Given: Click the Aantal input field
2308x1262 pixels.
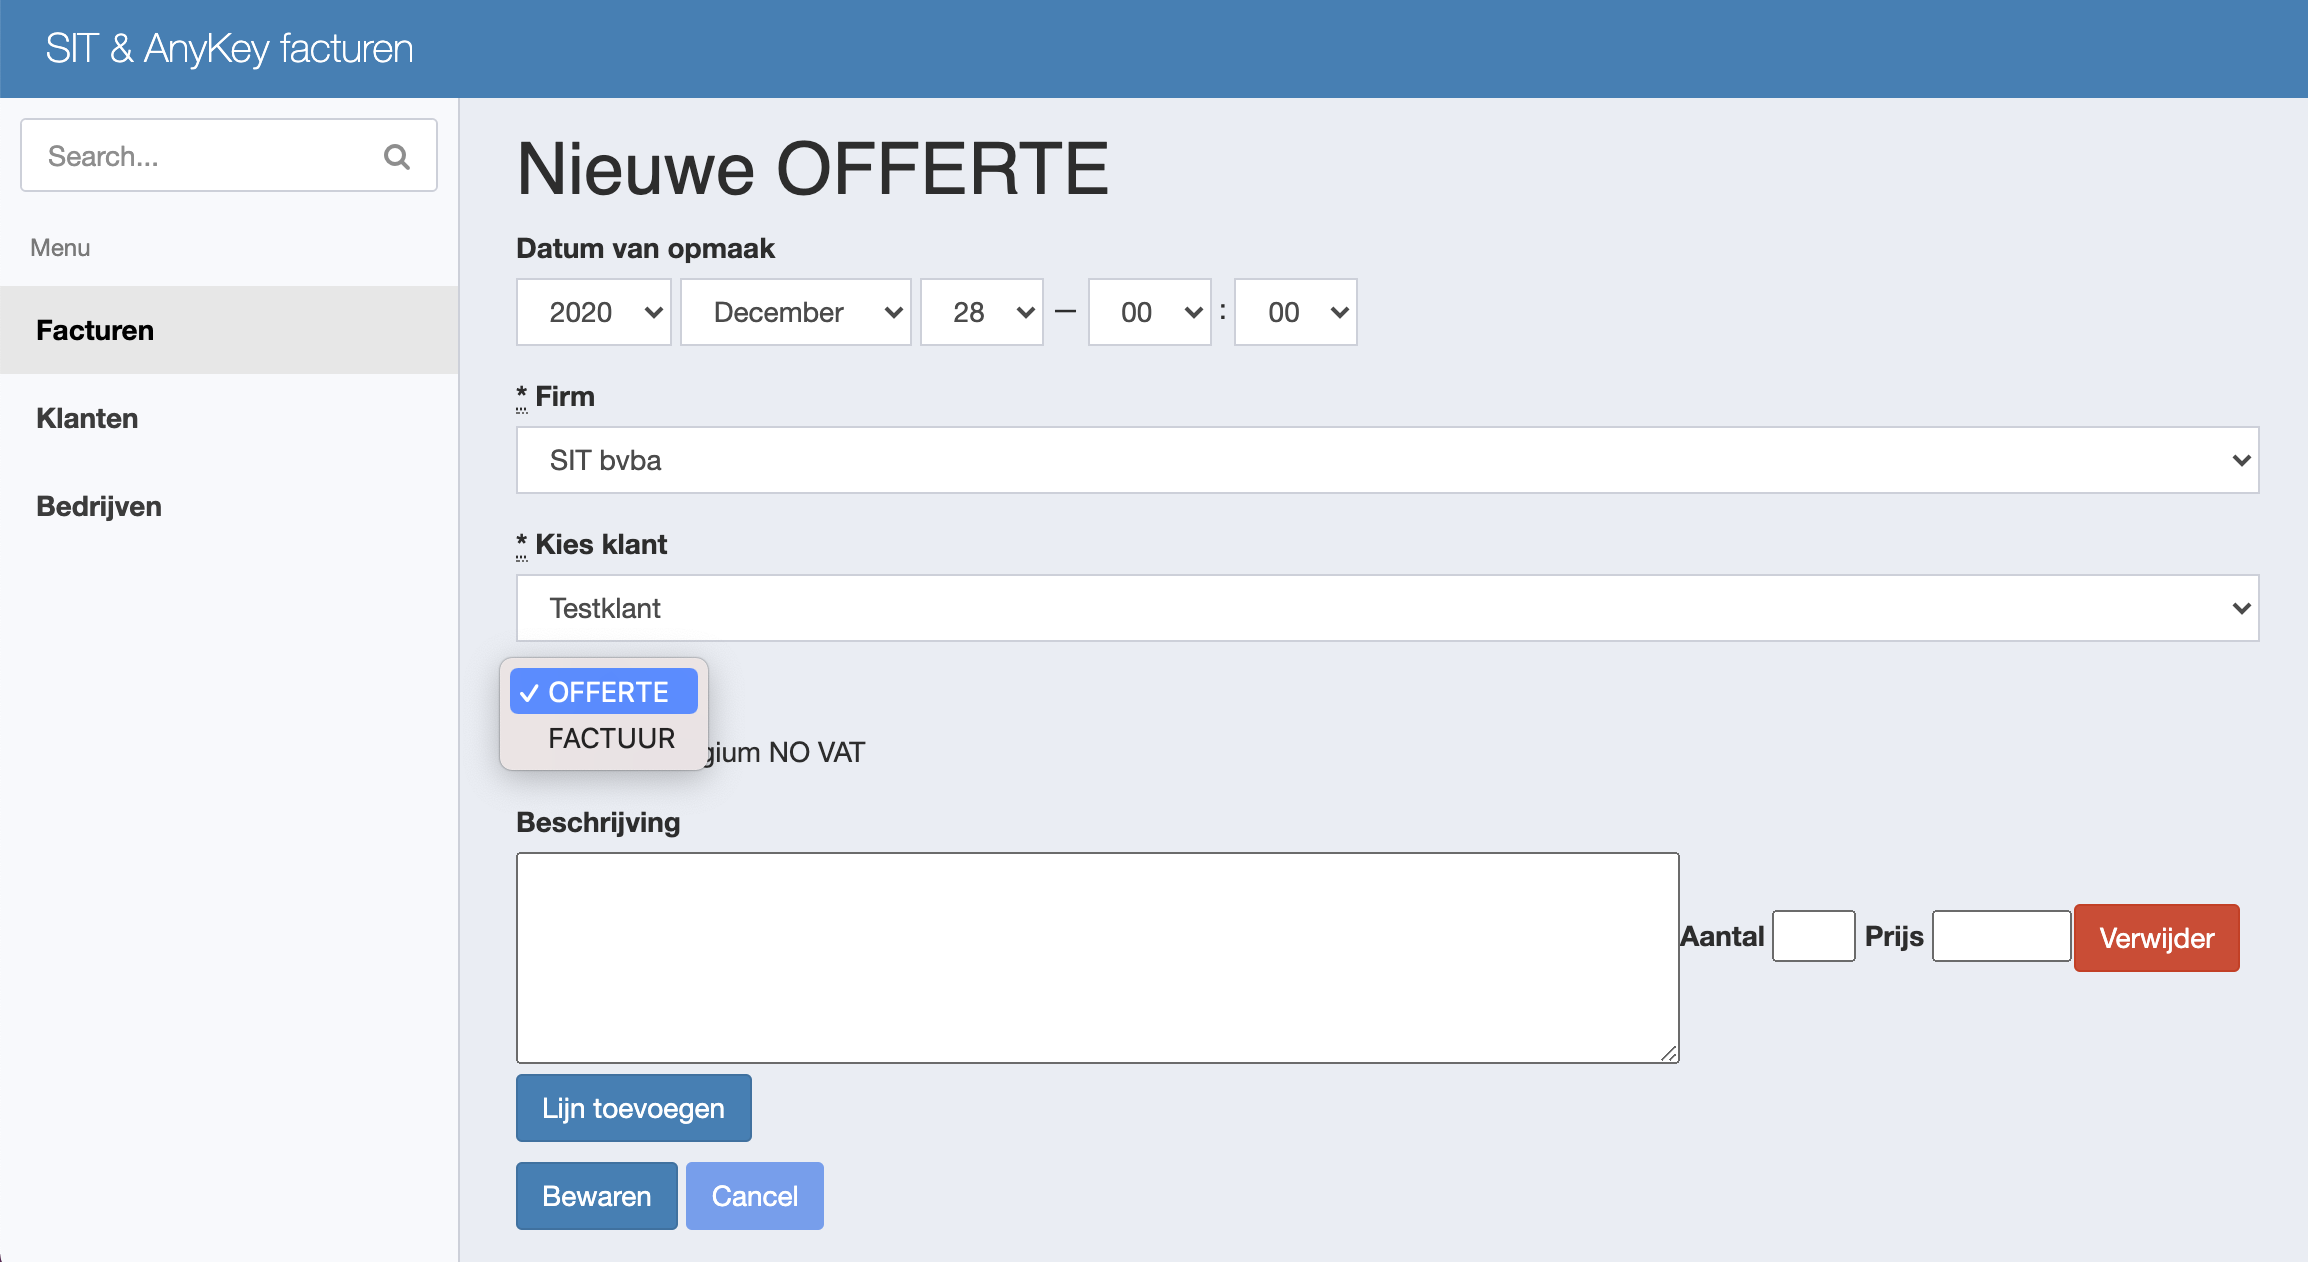Looking at the screenshot, I should pos(1814,936).
